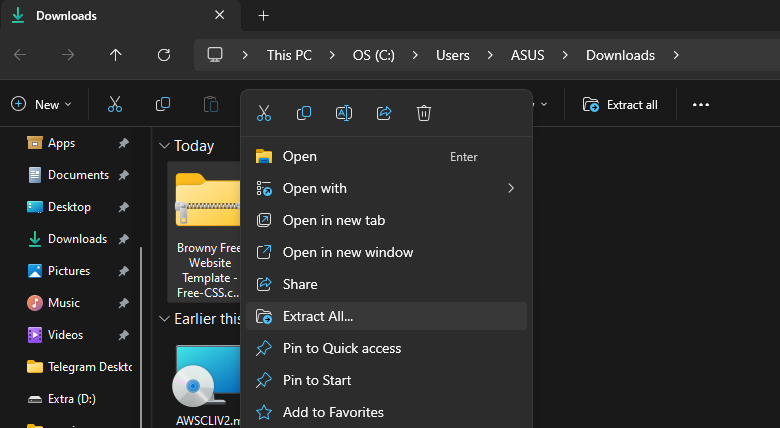Unpin the Documents folder pin icon
This screenshot has width=780, height=428.
point(123,175)
